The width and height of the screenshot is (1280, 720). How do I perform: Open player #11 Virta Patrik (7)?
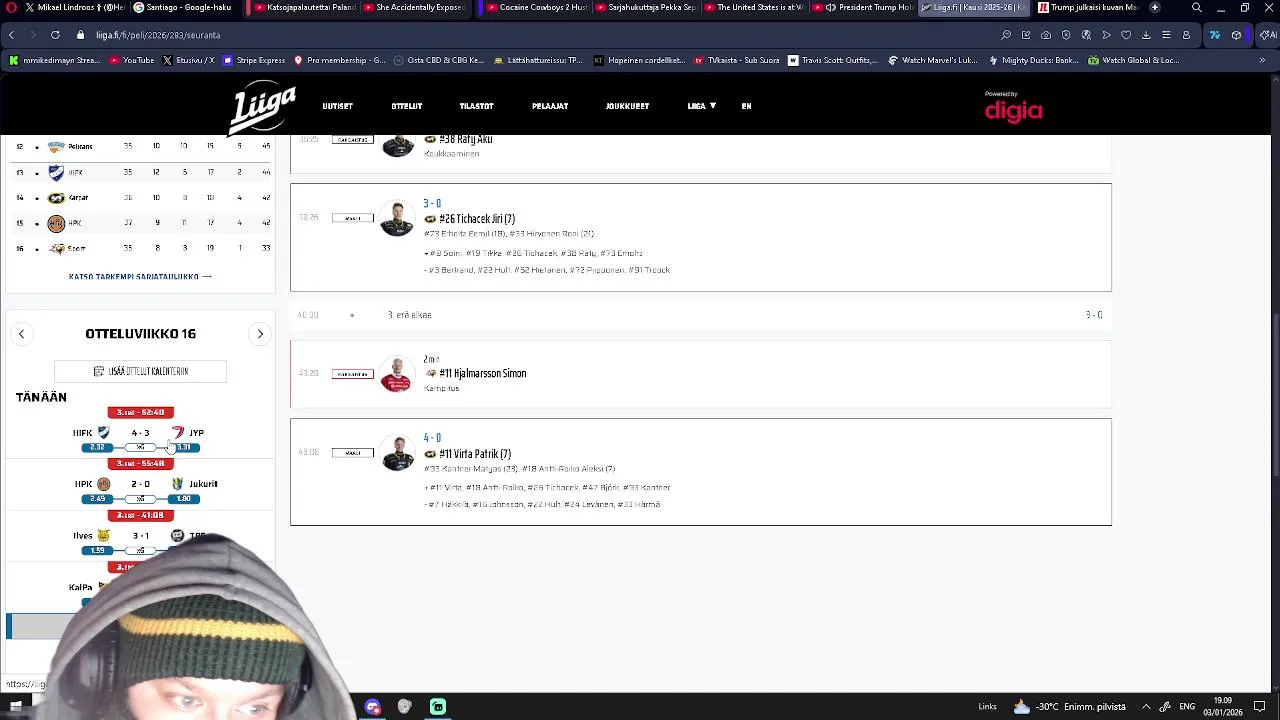click(x=474, y=454)
